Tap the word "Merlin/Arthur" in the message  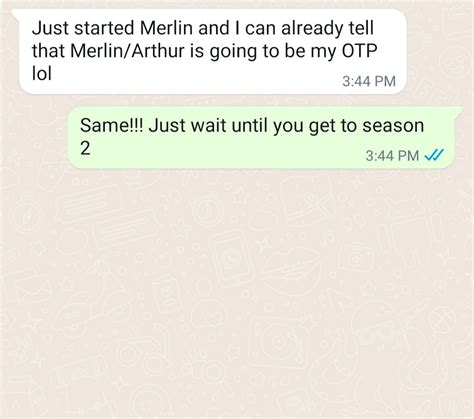click(127, 51)
